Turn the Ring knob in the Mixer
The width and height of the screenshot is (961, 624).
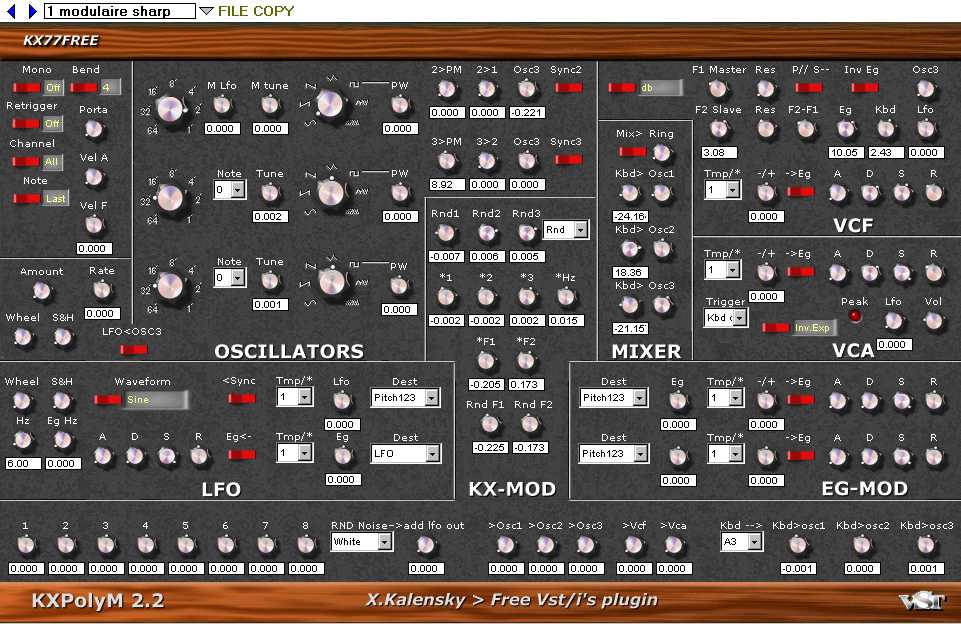pos(662,152)
